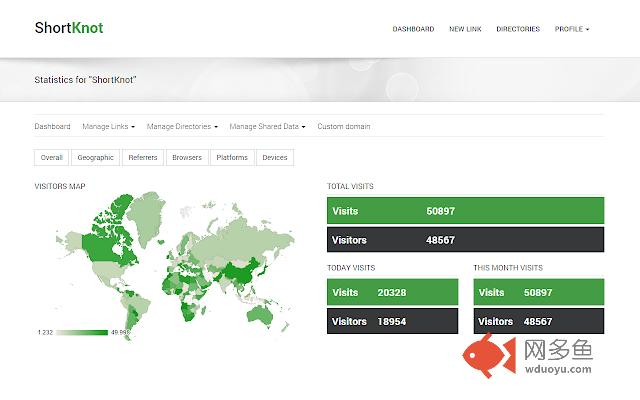Click Australia on the visitors map
Image resolution: width=640 pixels, height=400 pixels.
coord(260,315)
